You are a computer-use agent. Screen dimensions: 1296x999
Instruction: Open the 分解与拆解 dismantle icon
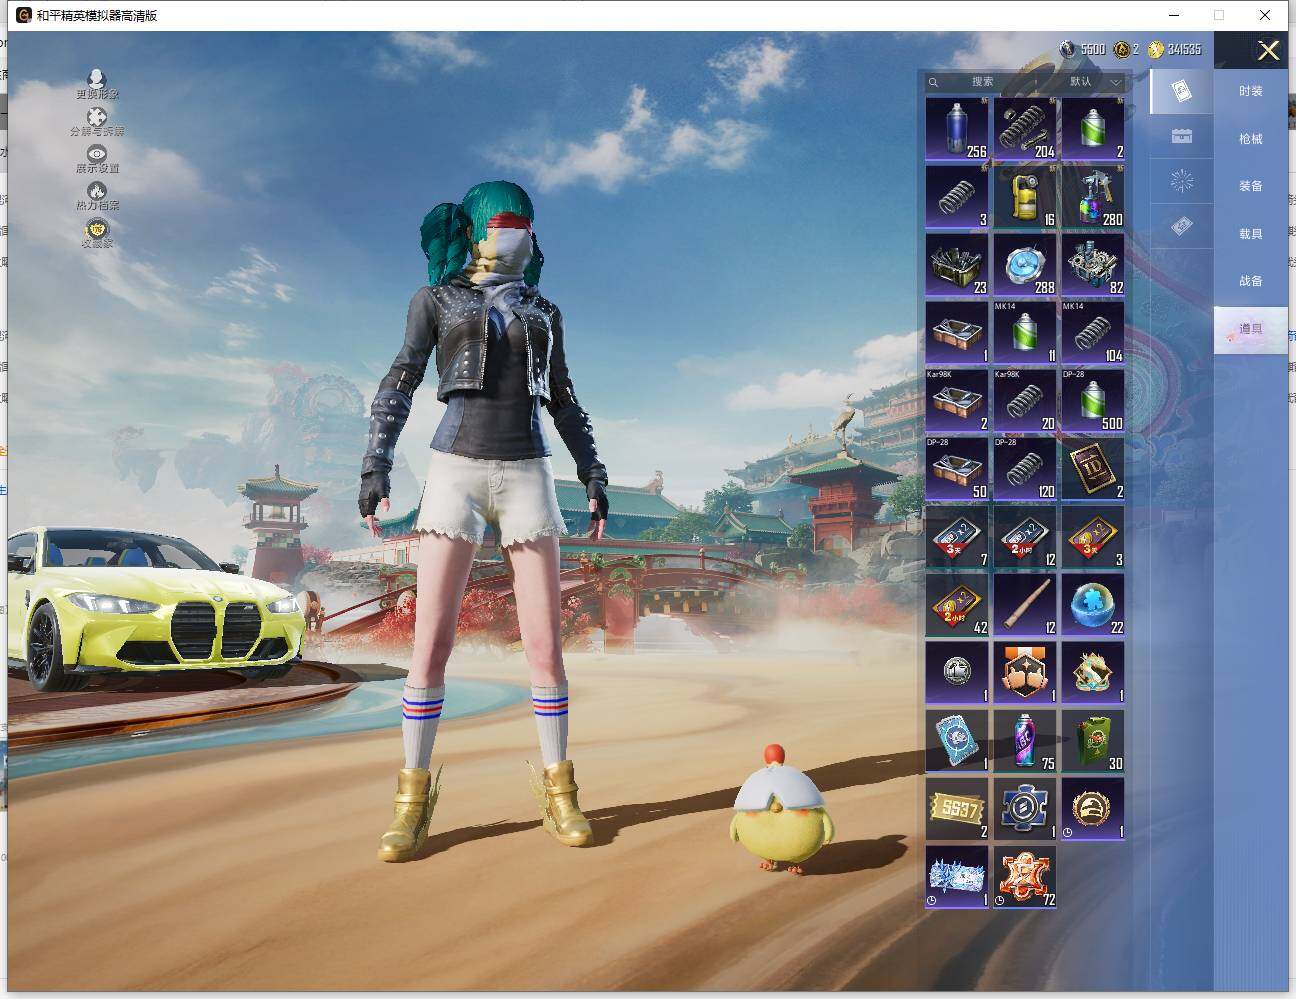tap(97, 118)
